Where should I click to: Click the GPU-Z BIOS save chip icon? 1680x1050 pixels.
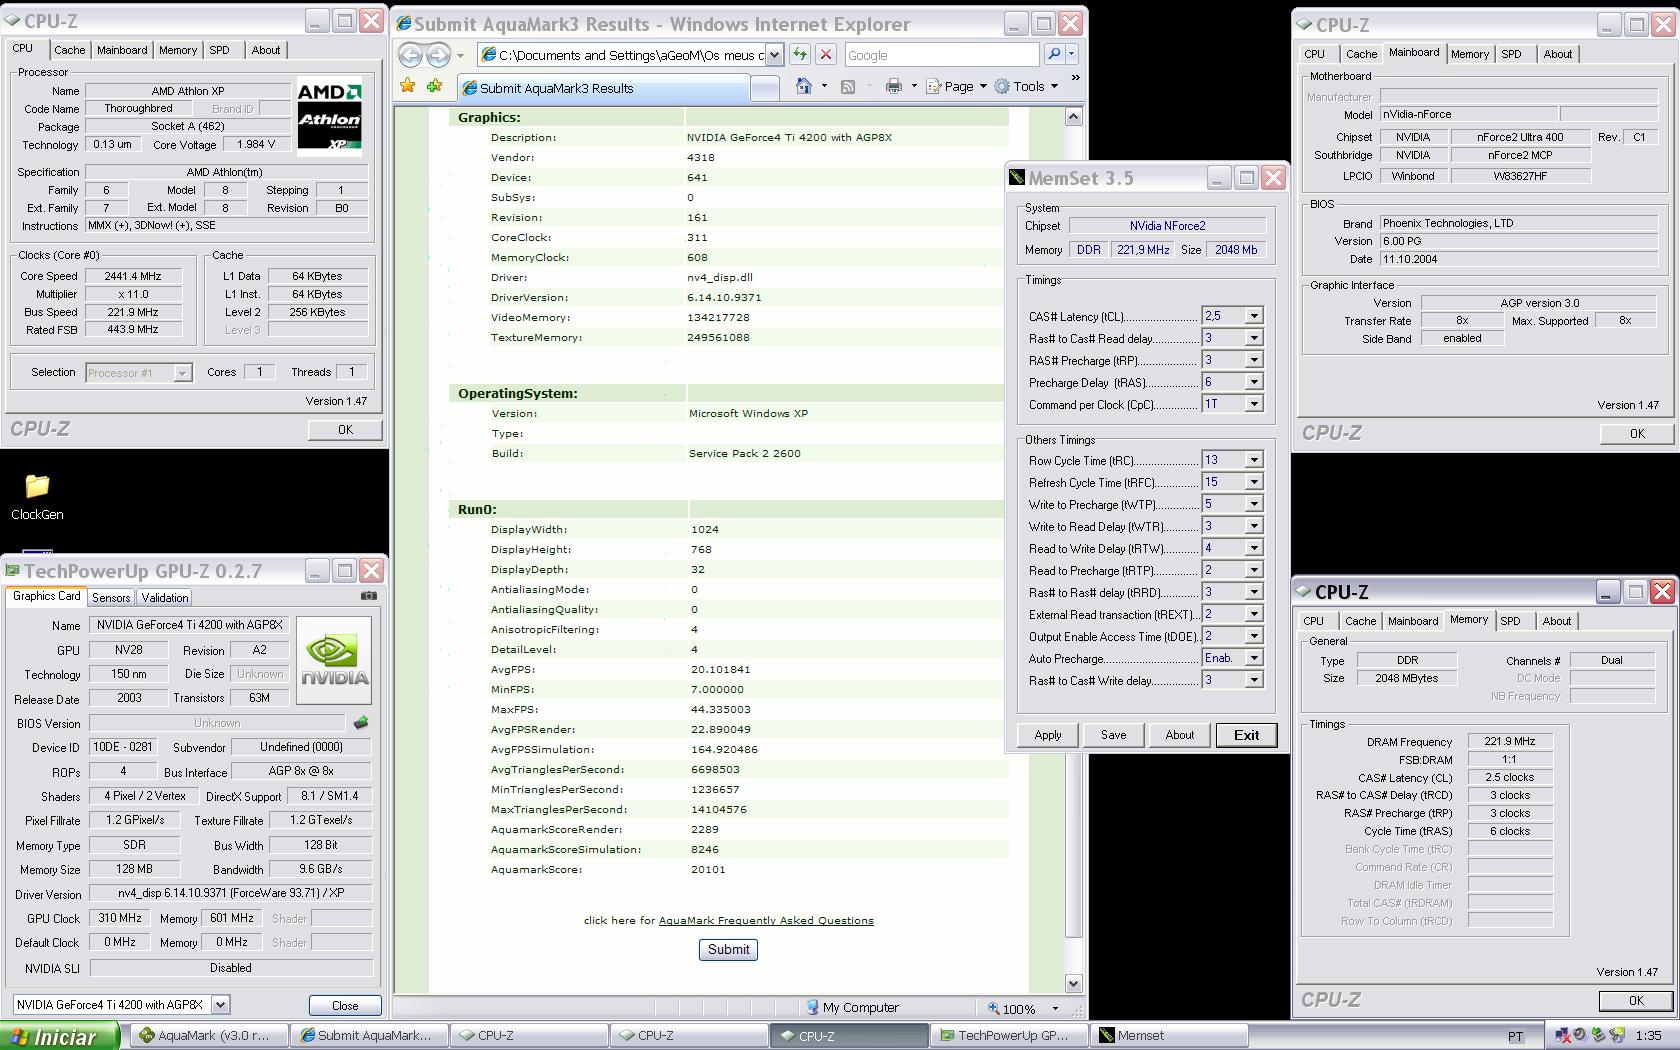pos(361,722)
